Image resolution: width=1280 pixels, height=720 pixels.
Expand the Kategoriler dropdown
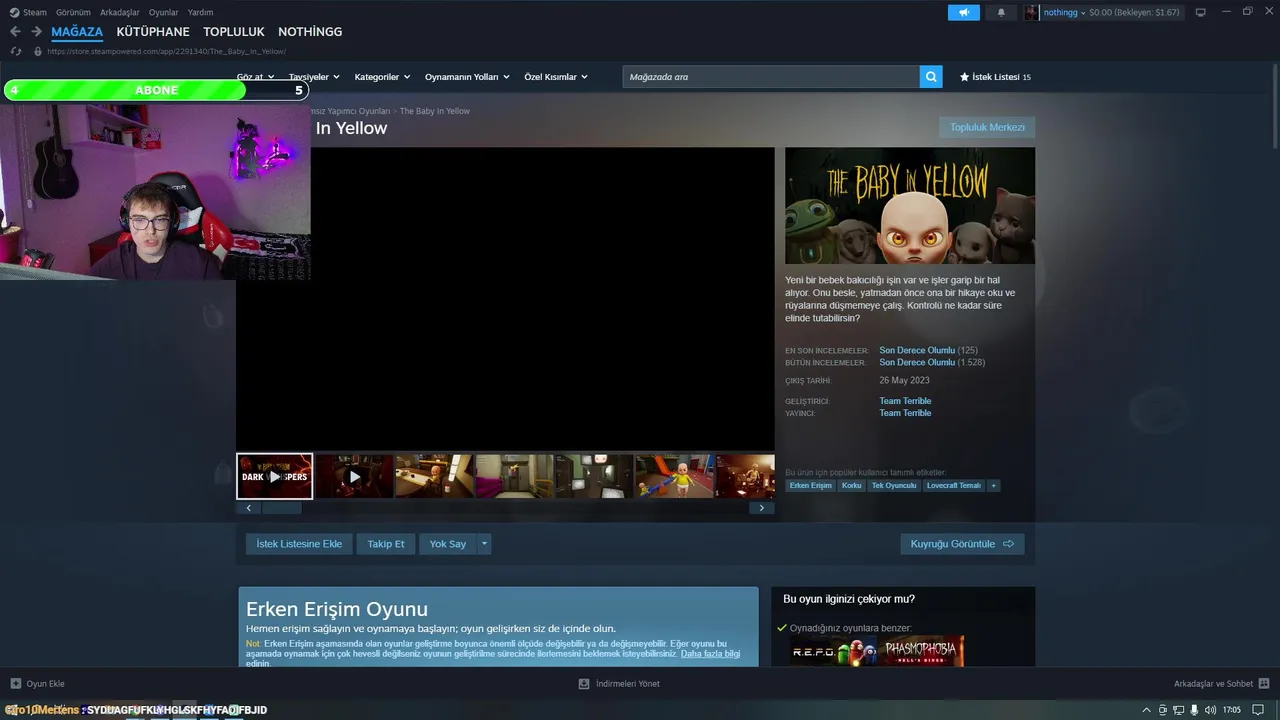[x=382, y=77]
